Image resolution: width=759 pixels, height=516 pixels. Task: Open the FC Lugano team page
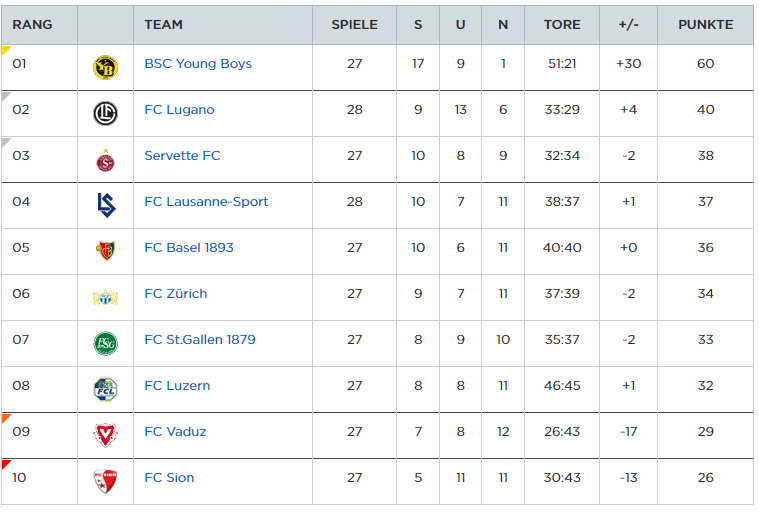pos(179,109)
